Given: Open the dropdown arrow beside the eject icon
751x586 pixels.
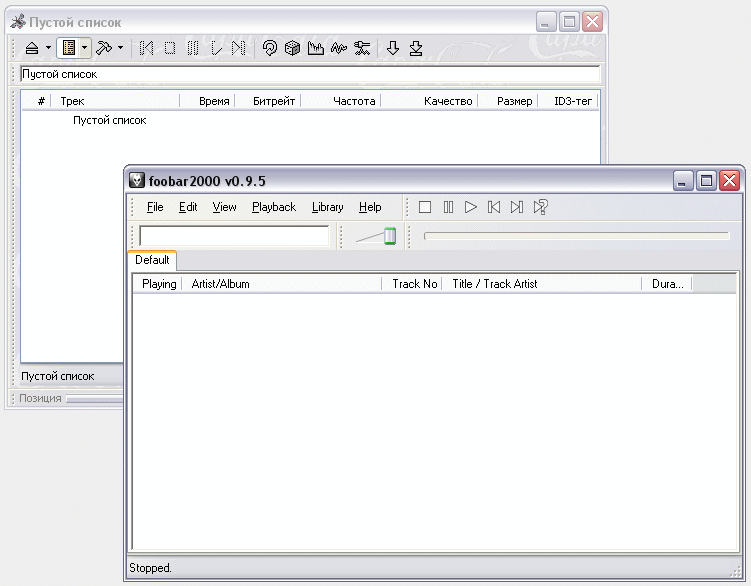Looking at the screenshot, I should (x=48, y=48).
